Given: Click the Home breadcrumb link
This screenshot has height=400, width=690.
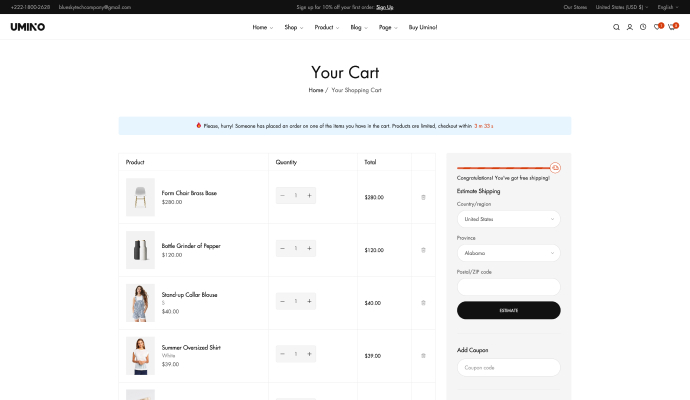Looking at the screenshot, I should click(316, 90).
